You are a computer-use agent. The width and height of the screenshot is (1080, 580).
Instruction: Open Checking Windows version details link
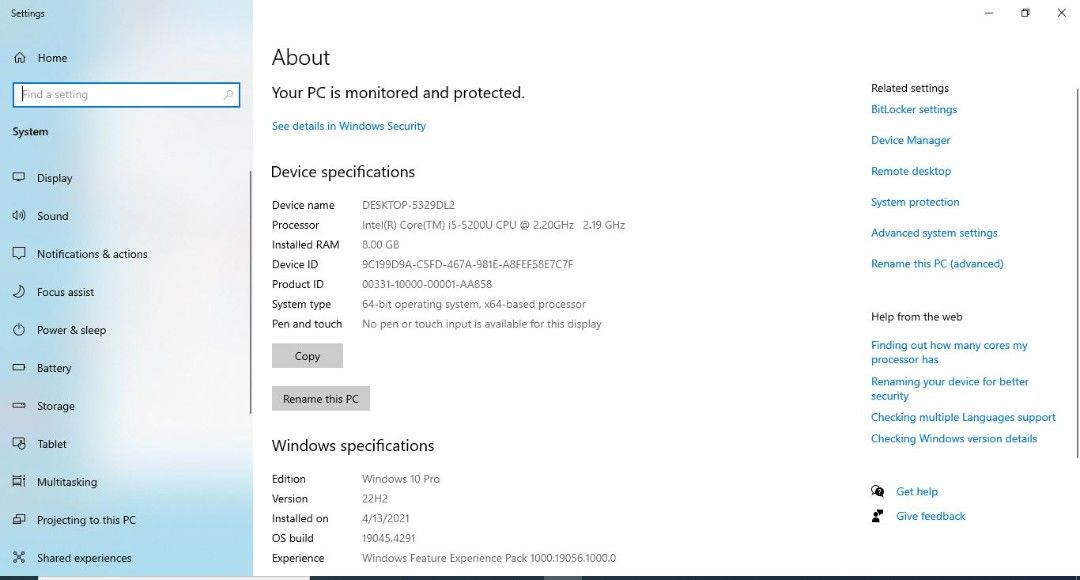coord(954,439)
